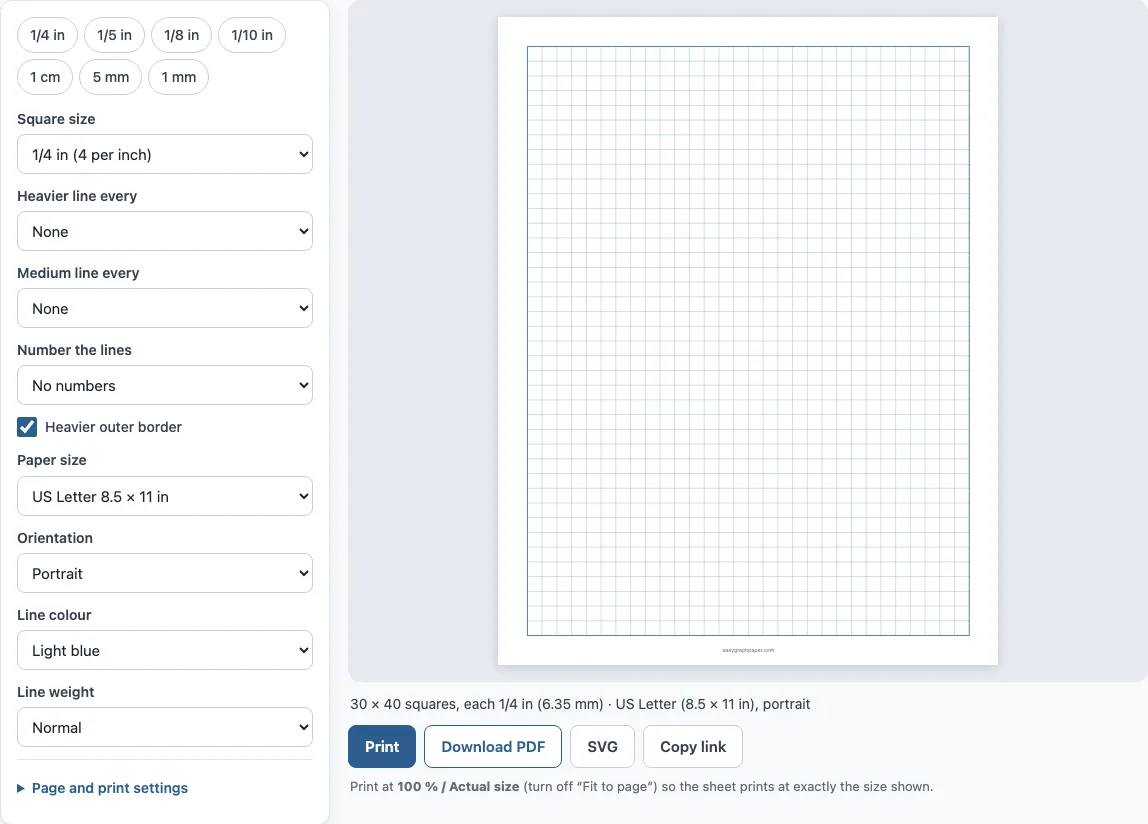Click the 'Print at 100 % / Actual size' note

641,787
